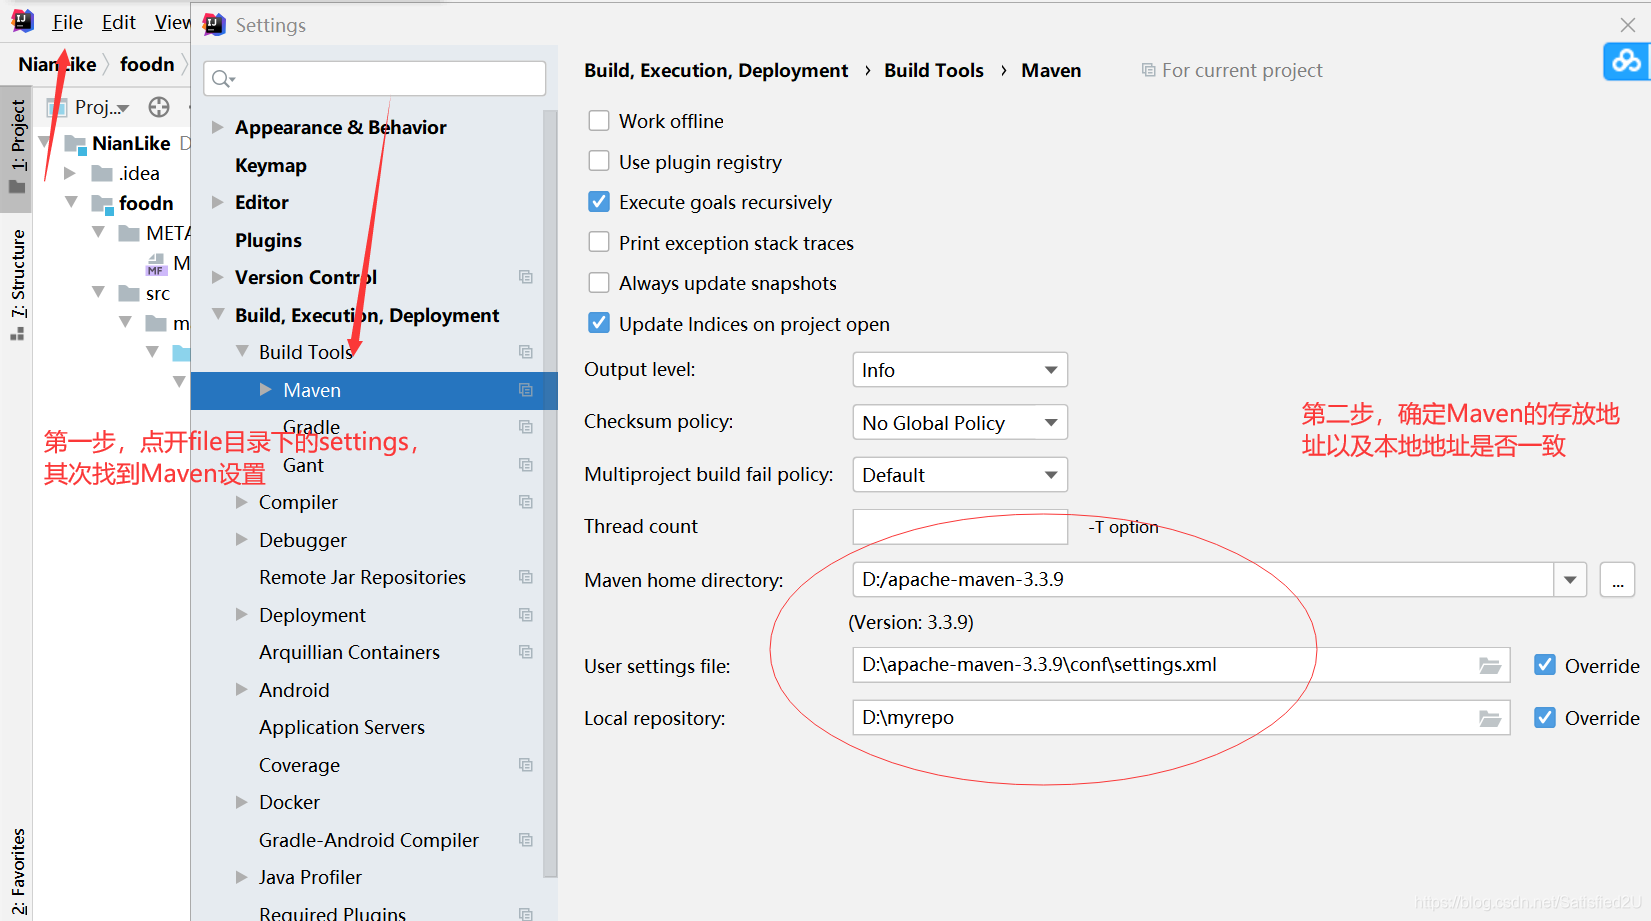Click the IntelliJ logo in Settings title bar
The width and height of the screenshot is (1651, 921).
214,24
